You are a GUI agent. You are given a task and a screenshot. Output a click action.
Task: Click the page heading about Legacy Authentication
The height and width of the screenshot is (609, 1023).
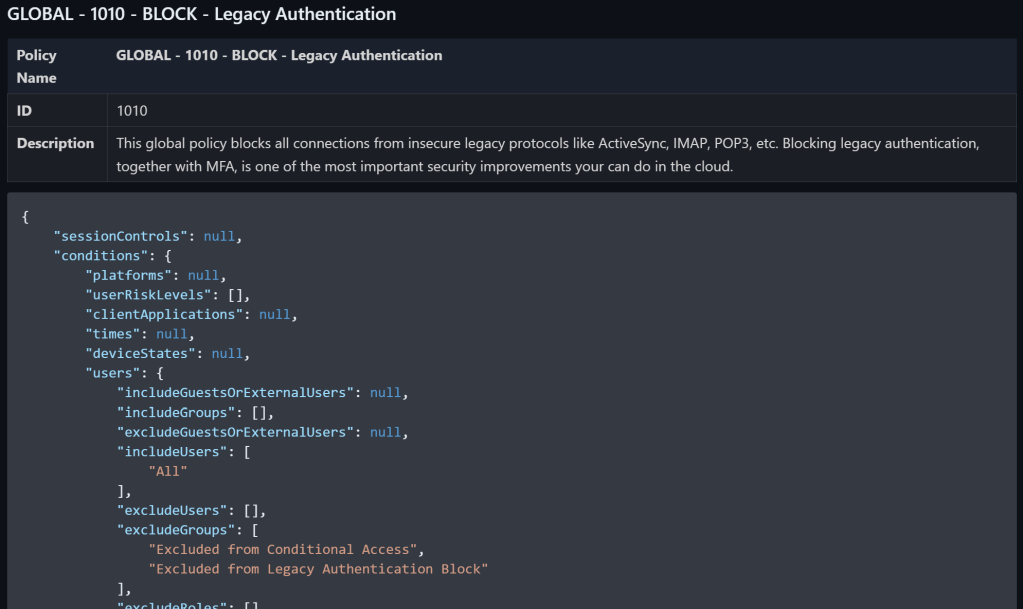(x=202, y=15)
